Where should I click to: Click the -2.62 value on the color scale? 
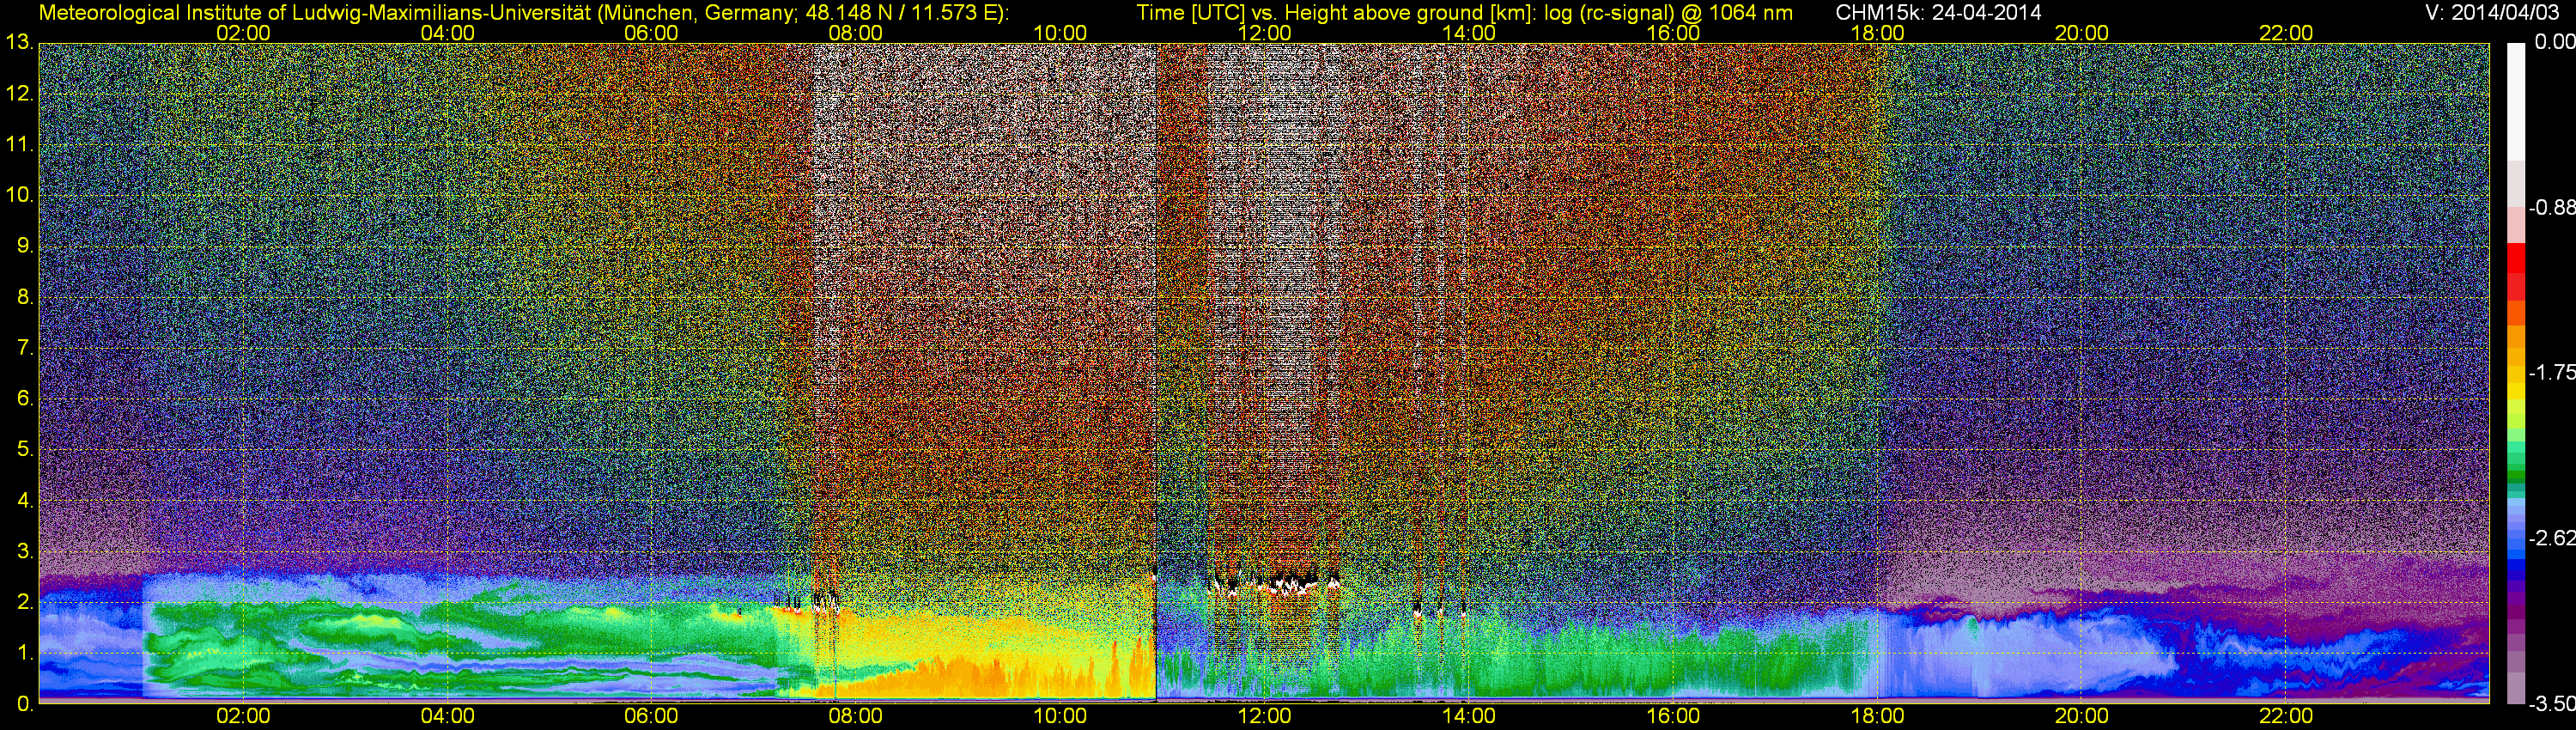(x=2551, y=538)
